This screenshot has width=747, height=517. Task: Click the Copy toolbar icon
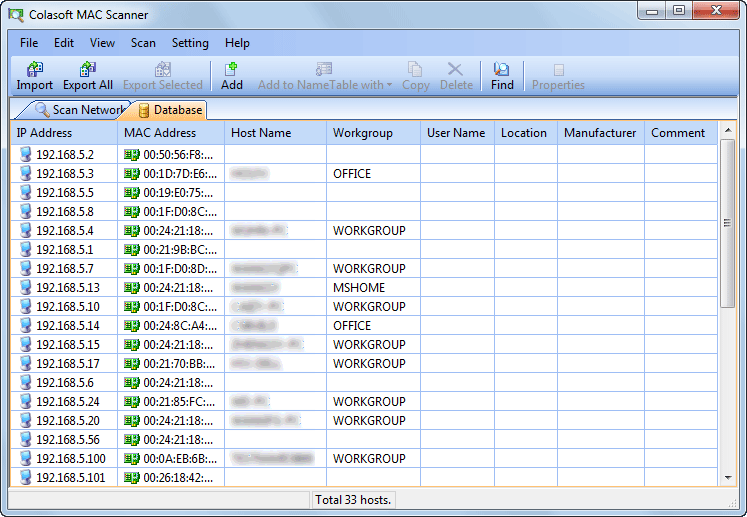pos(415,70)
